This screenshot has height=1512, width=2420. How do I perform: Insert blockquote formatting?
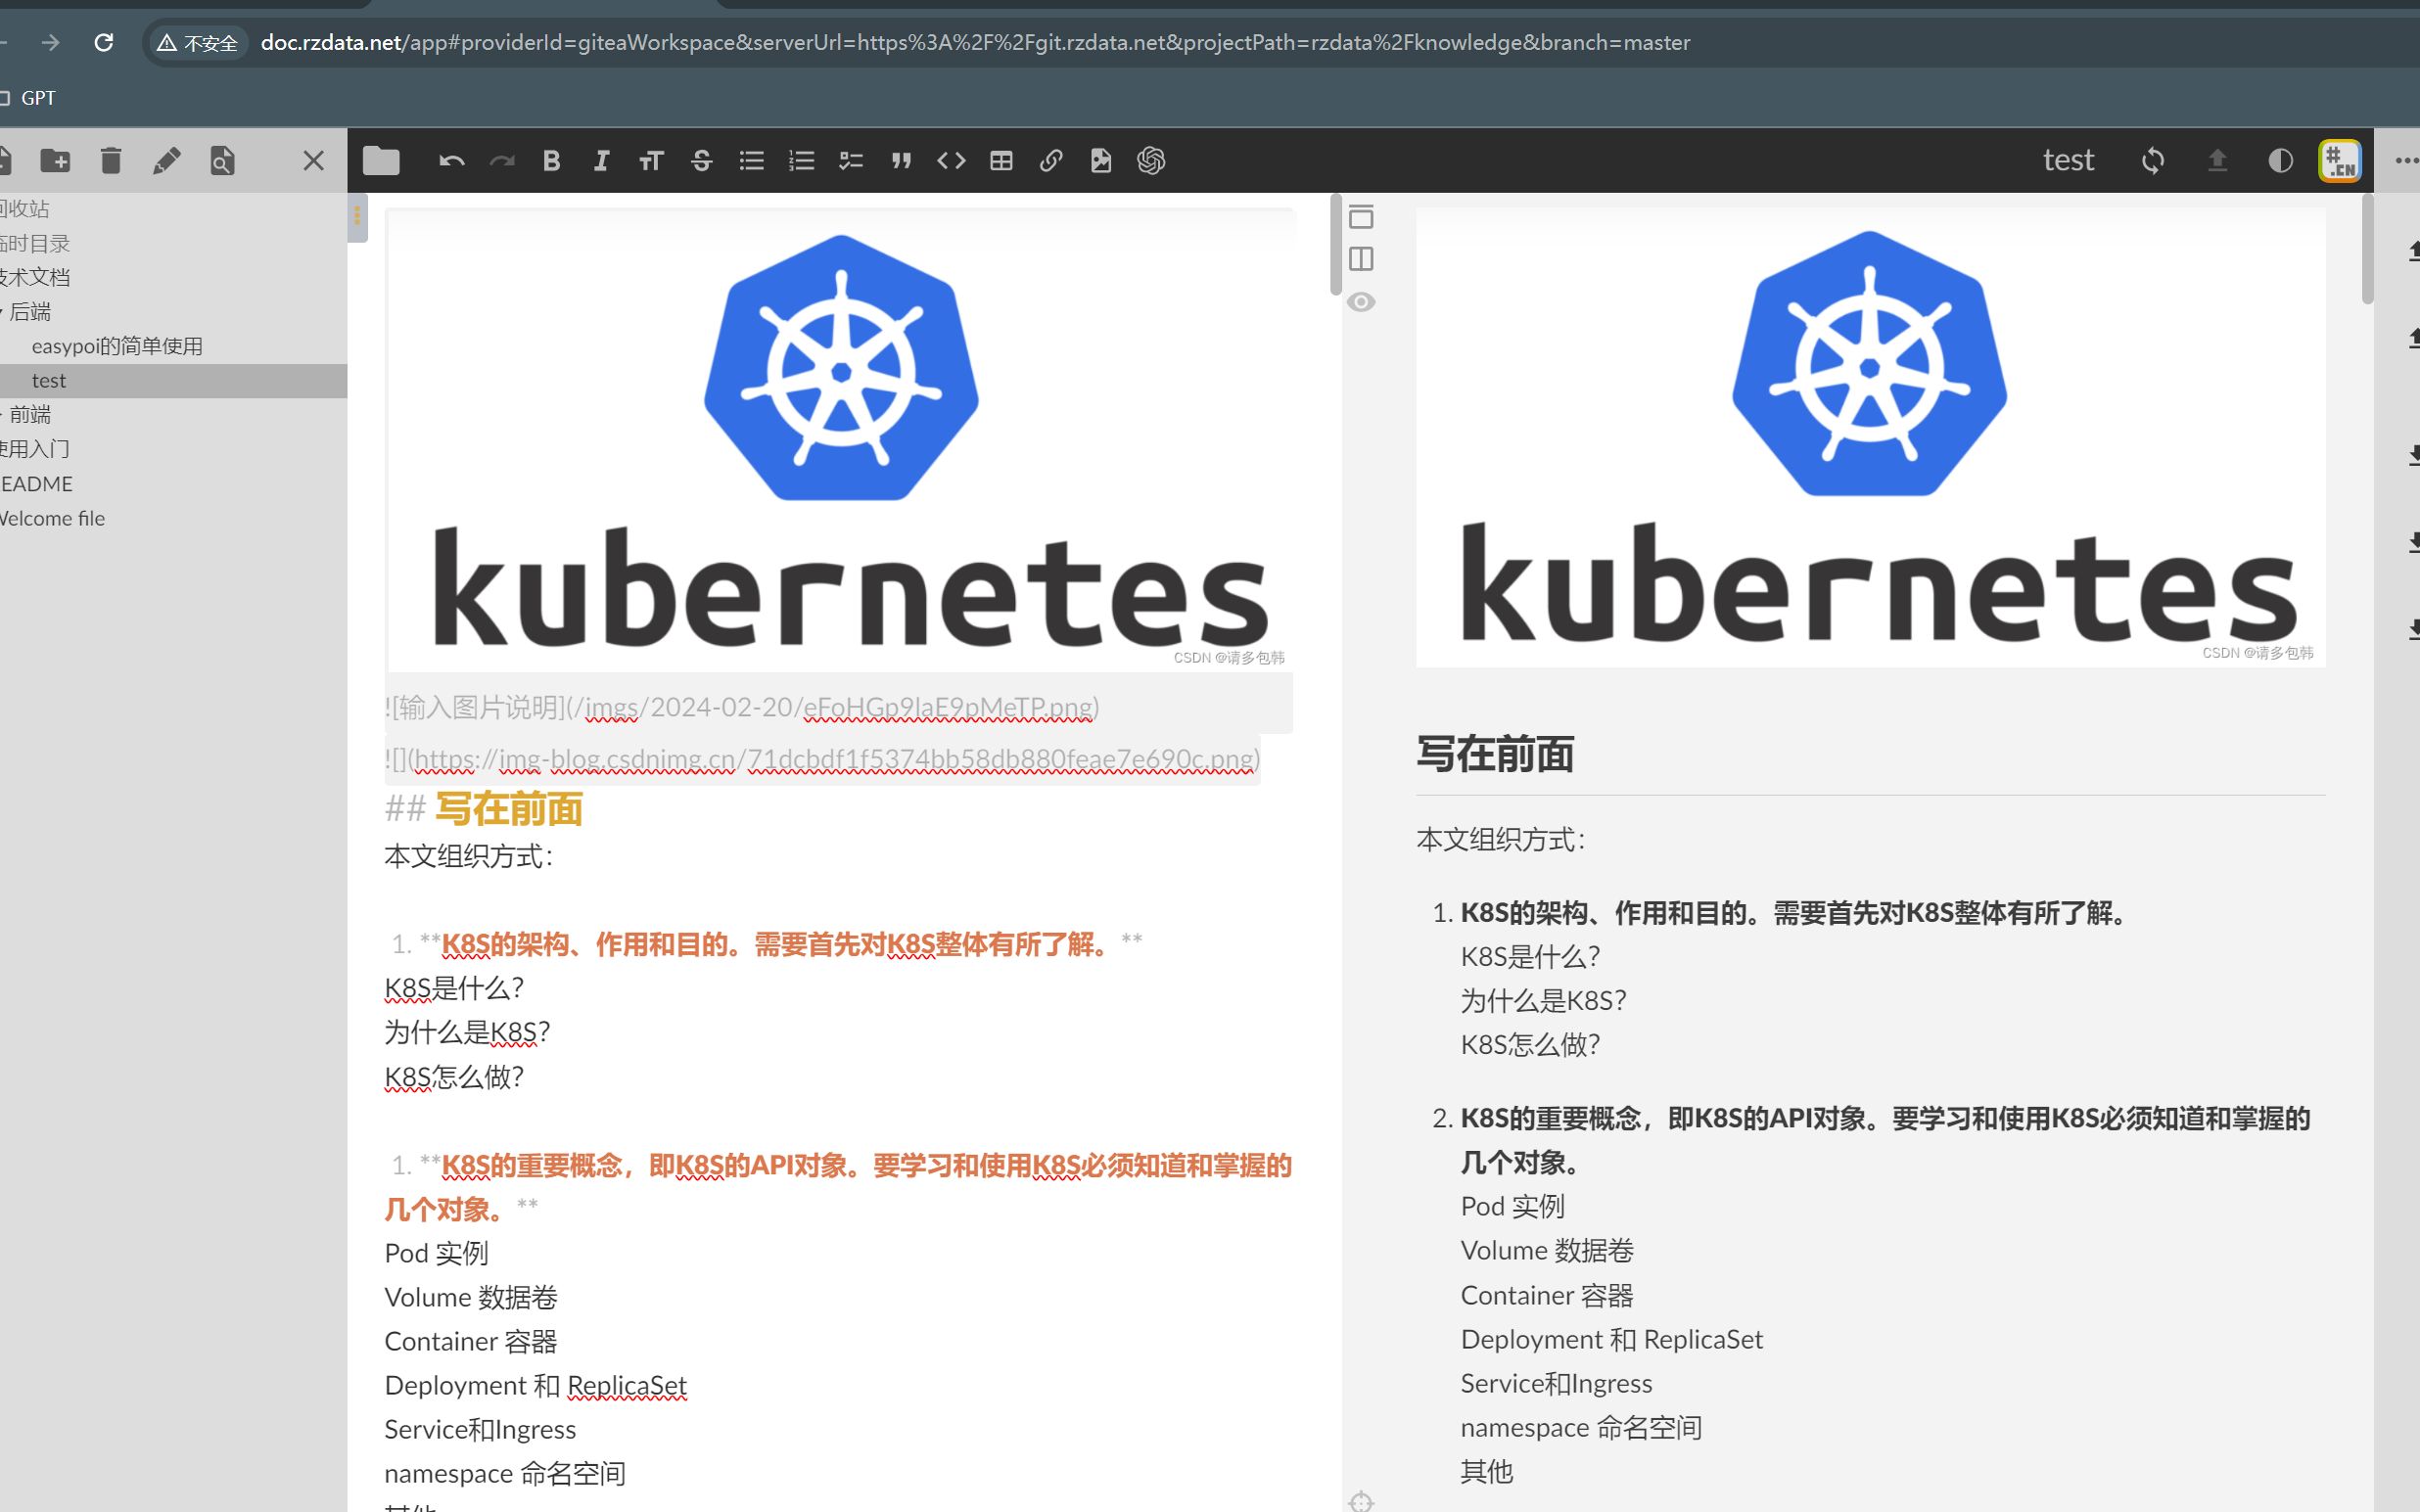901,160
